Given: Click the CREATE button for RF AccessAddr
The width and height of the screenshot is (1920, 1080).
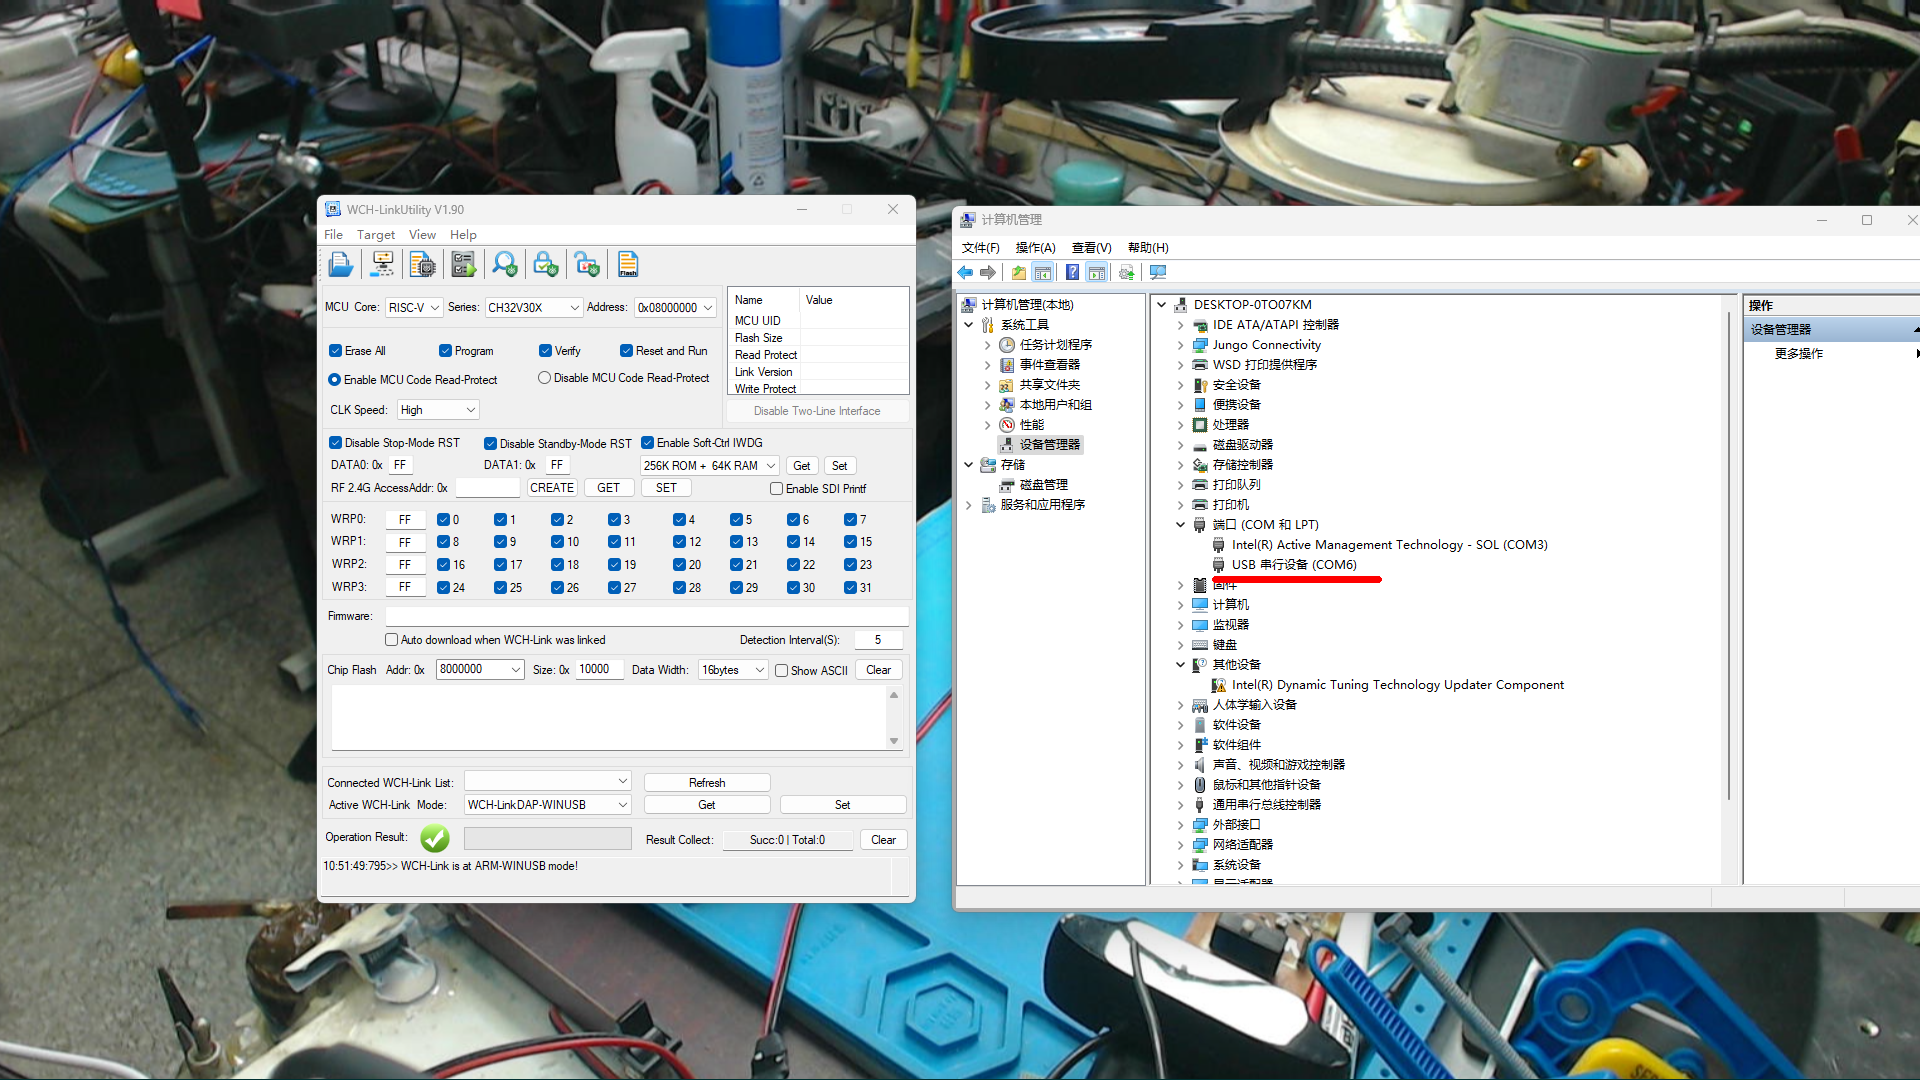Looking at the screenshot, I should (552, 487).
